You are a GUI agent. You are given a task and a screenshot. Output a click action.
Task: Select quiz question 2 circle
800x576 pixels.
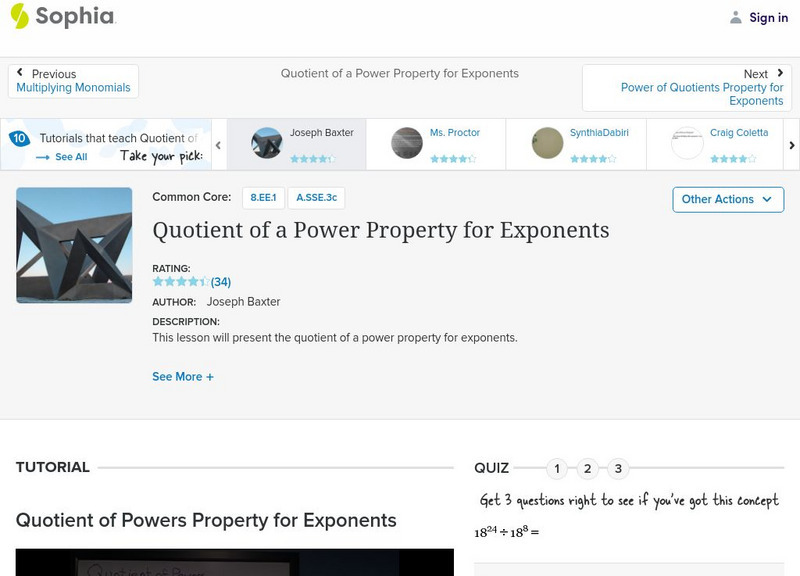pos(588,468)
